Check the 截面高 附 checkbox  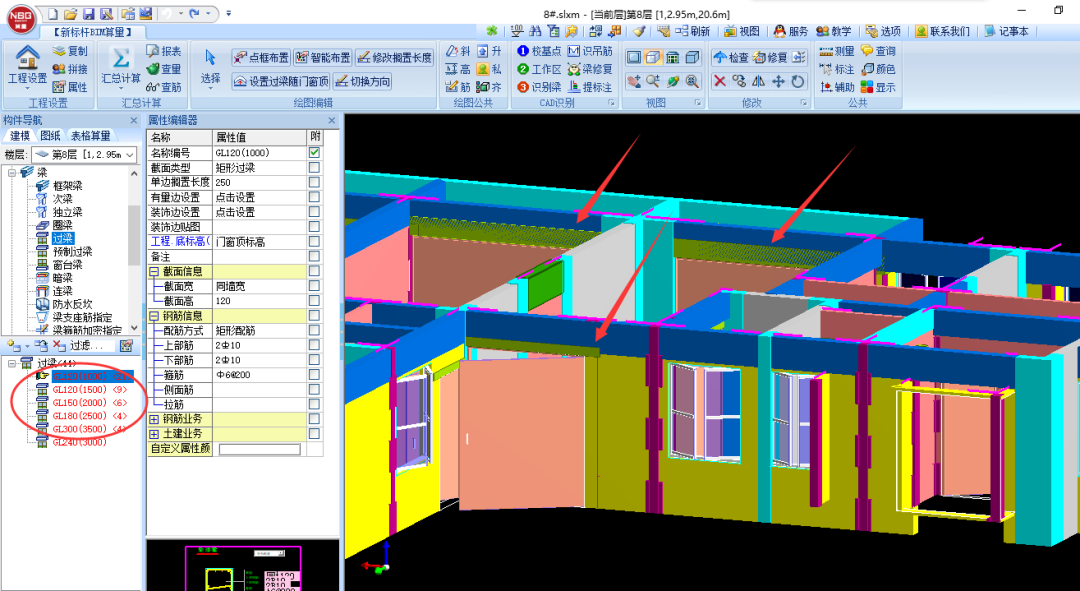[314, 301]
